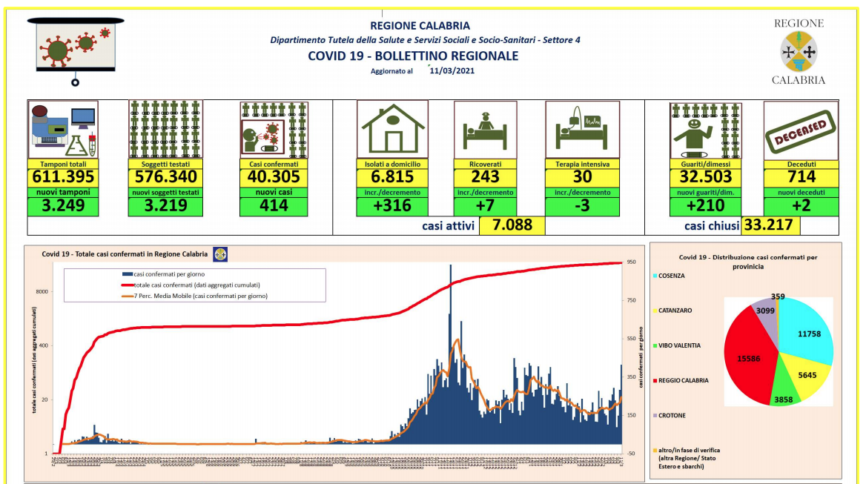Screen dimensions: 866x484
Task: Click the Regione Calabria logo emblem
Action: (797, 50)
